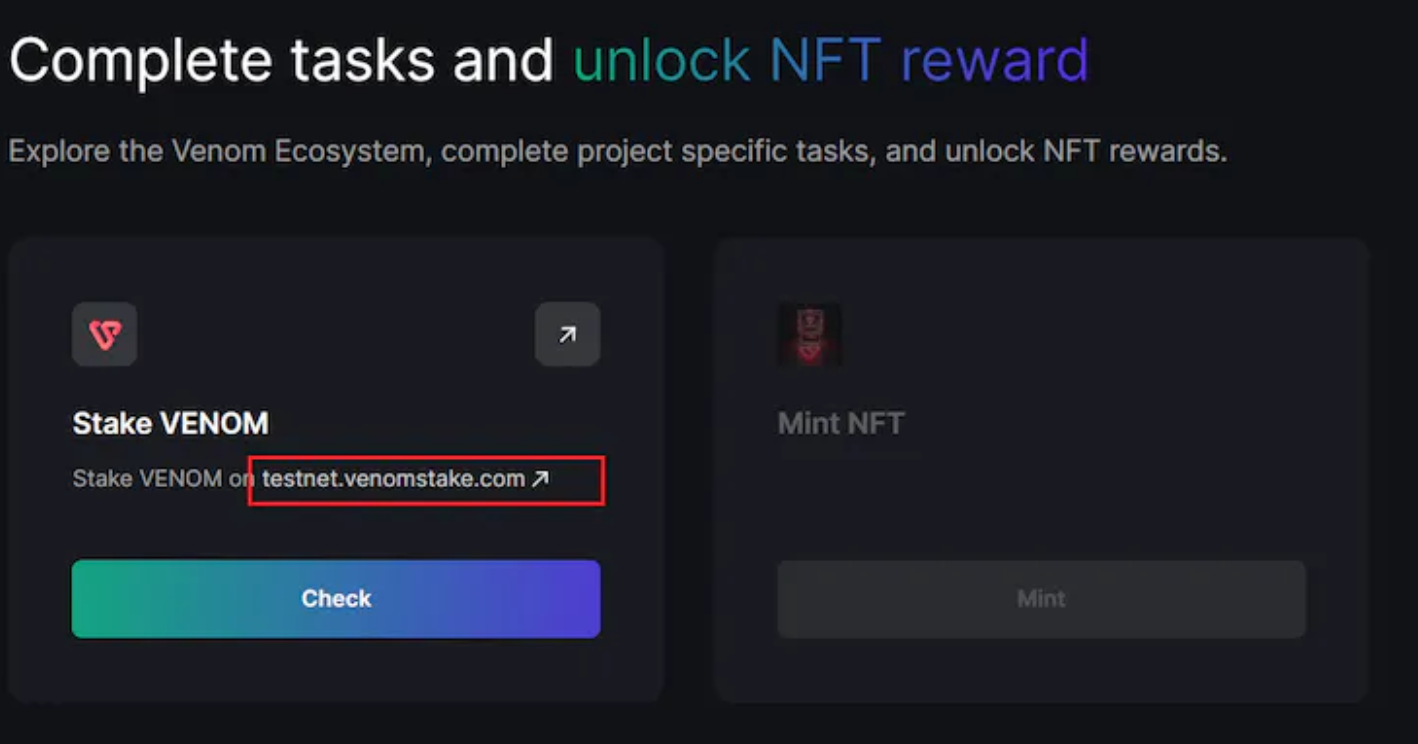Click the word "tasks" in main heading
Viewport: 1418px width, 744px height.
363,60
